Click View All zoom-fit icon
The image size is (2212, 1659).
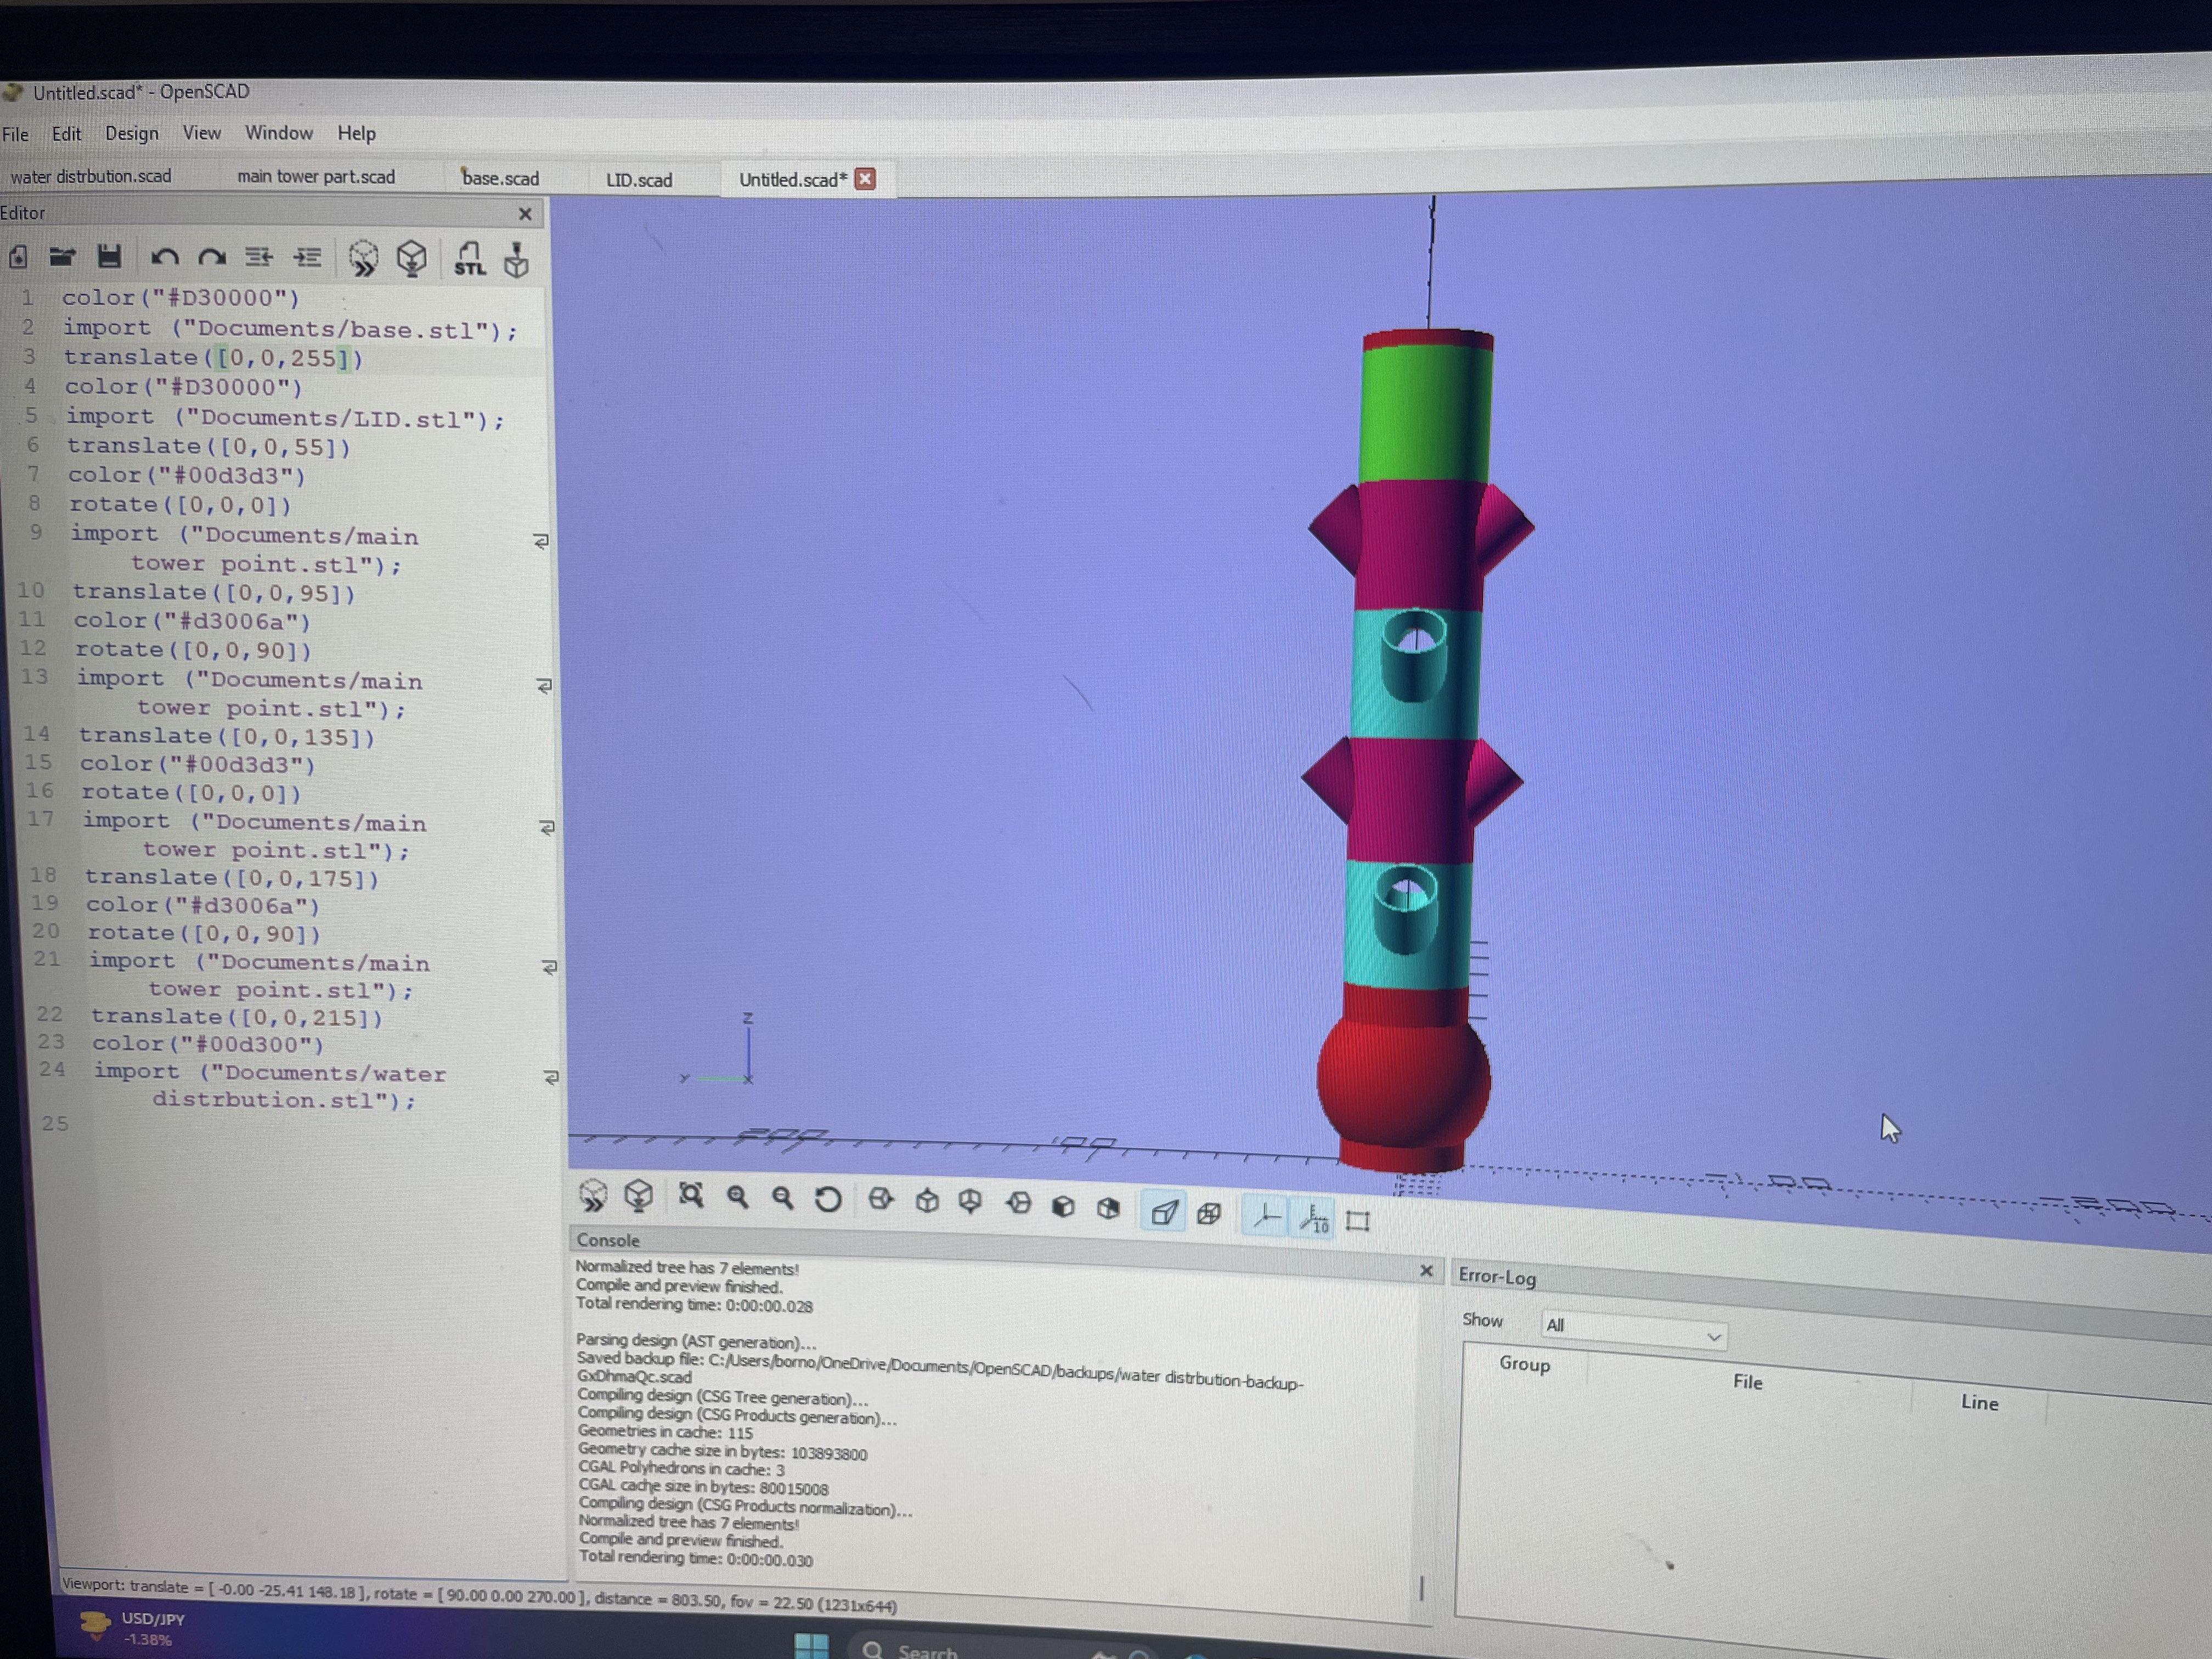pos(691,1195)
